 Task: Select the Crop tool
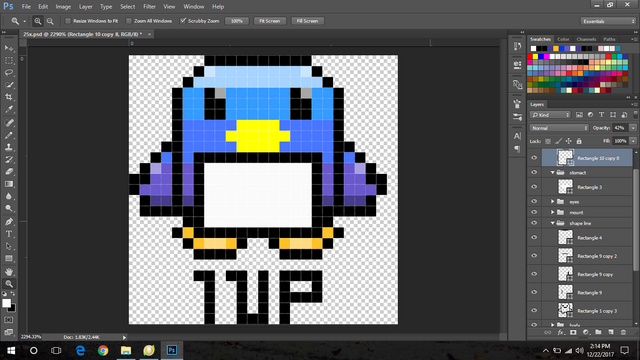[9, 97]
